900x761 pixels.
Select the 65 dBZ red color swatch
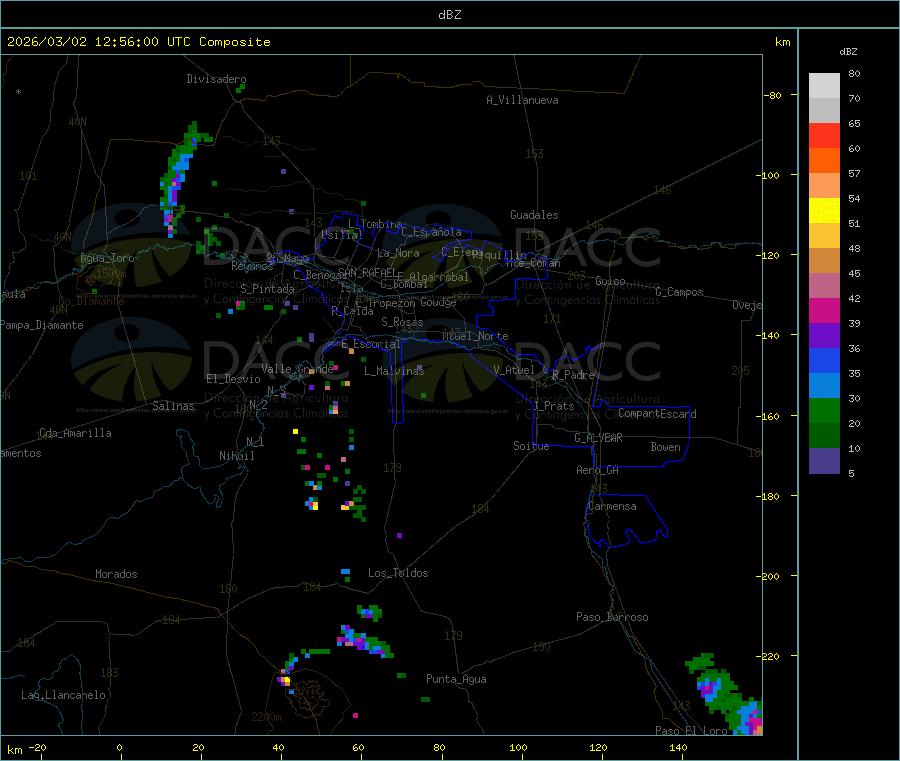(824, 135)
